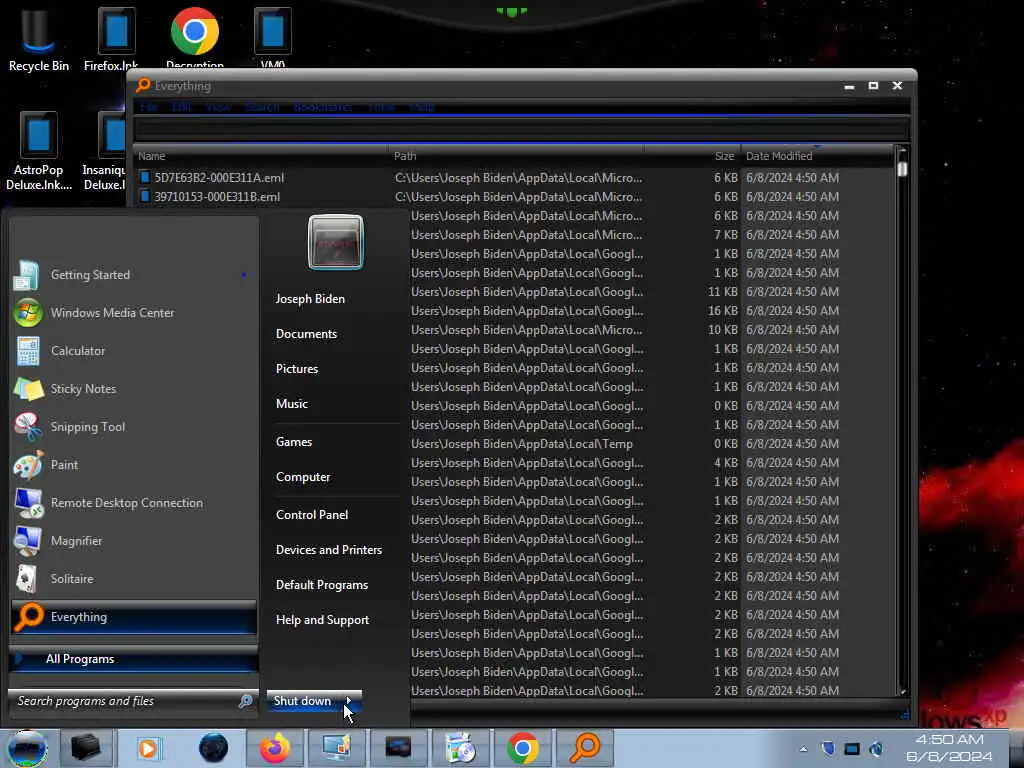The height and width of the screenshot is (768, 1024).
Task: Start Remote Desktop Connection
Action: click(131, 503)
